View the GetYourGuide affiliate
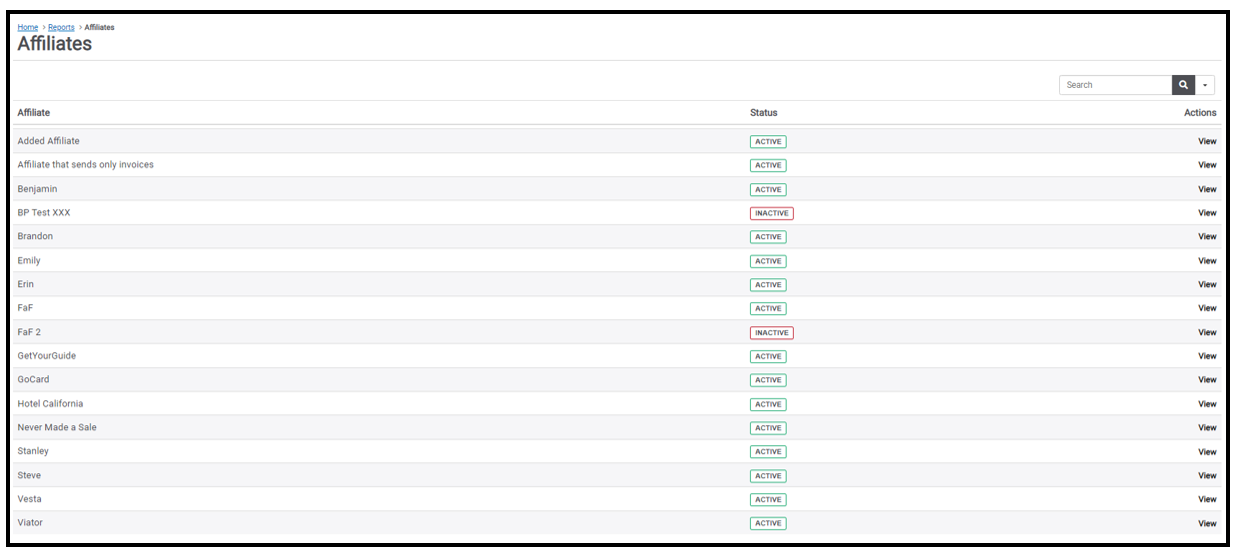 tap(1207, 356)
